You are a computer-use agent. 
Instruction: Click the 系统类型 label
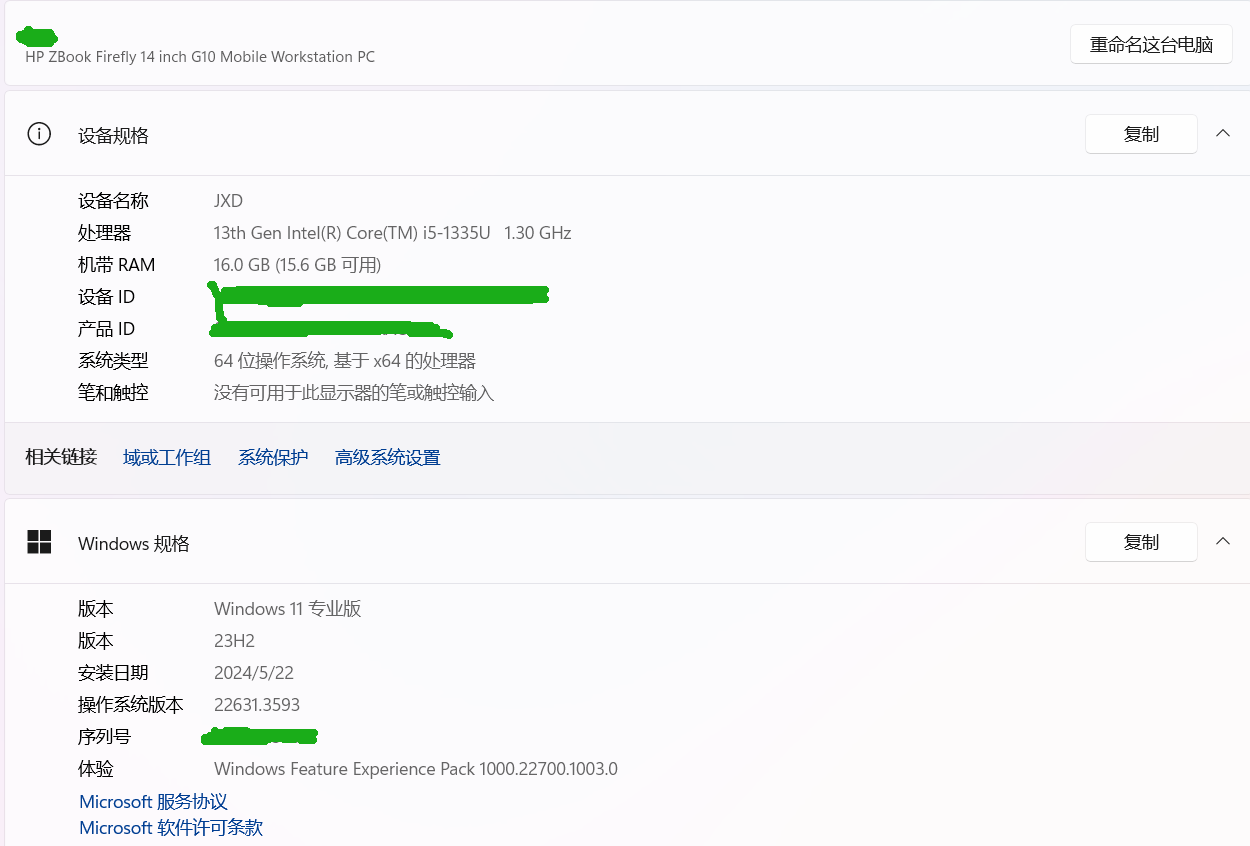click(113, 361)
